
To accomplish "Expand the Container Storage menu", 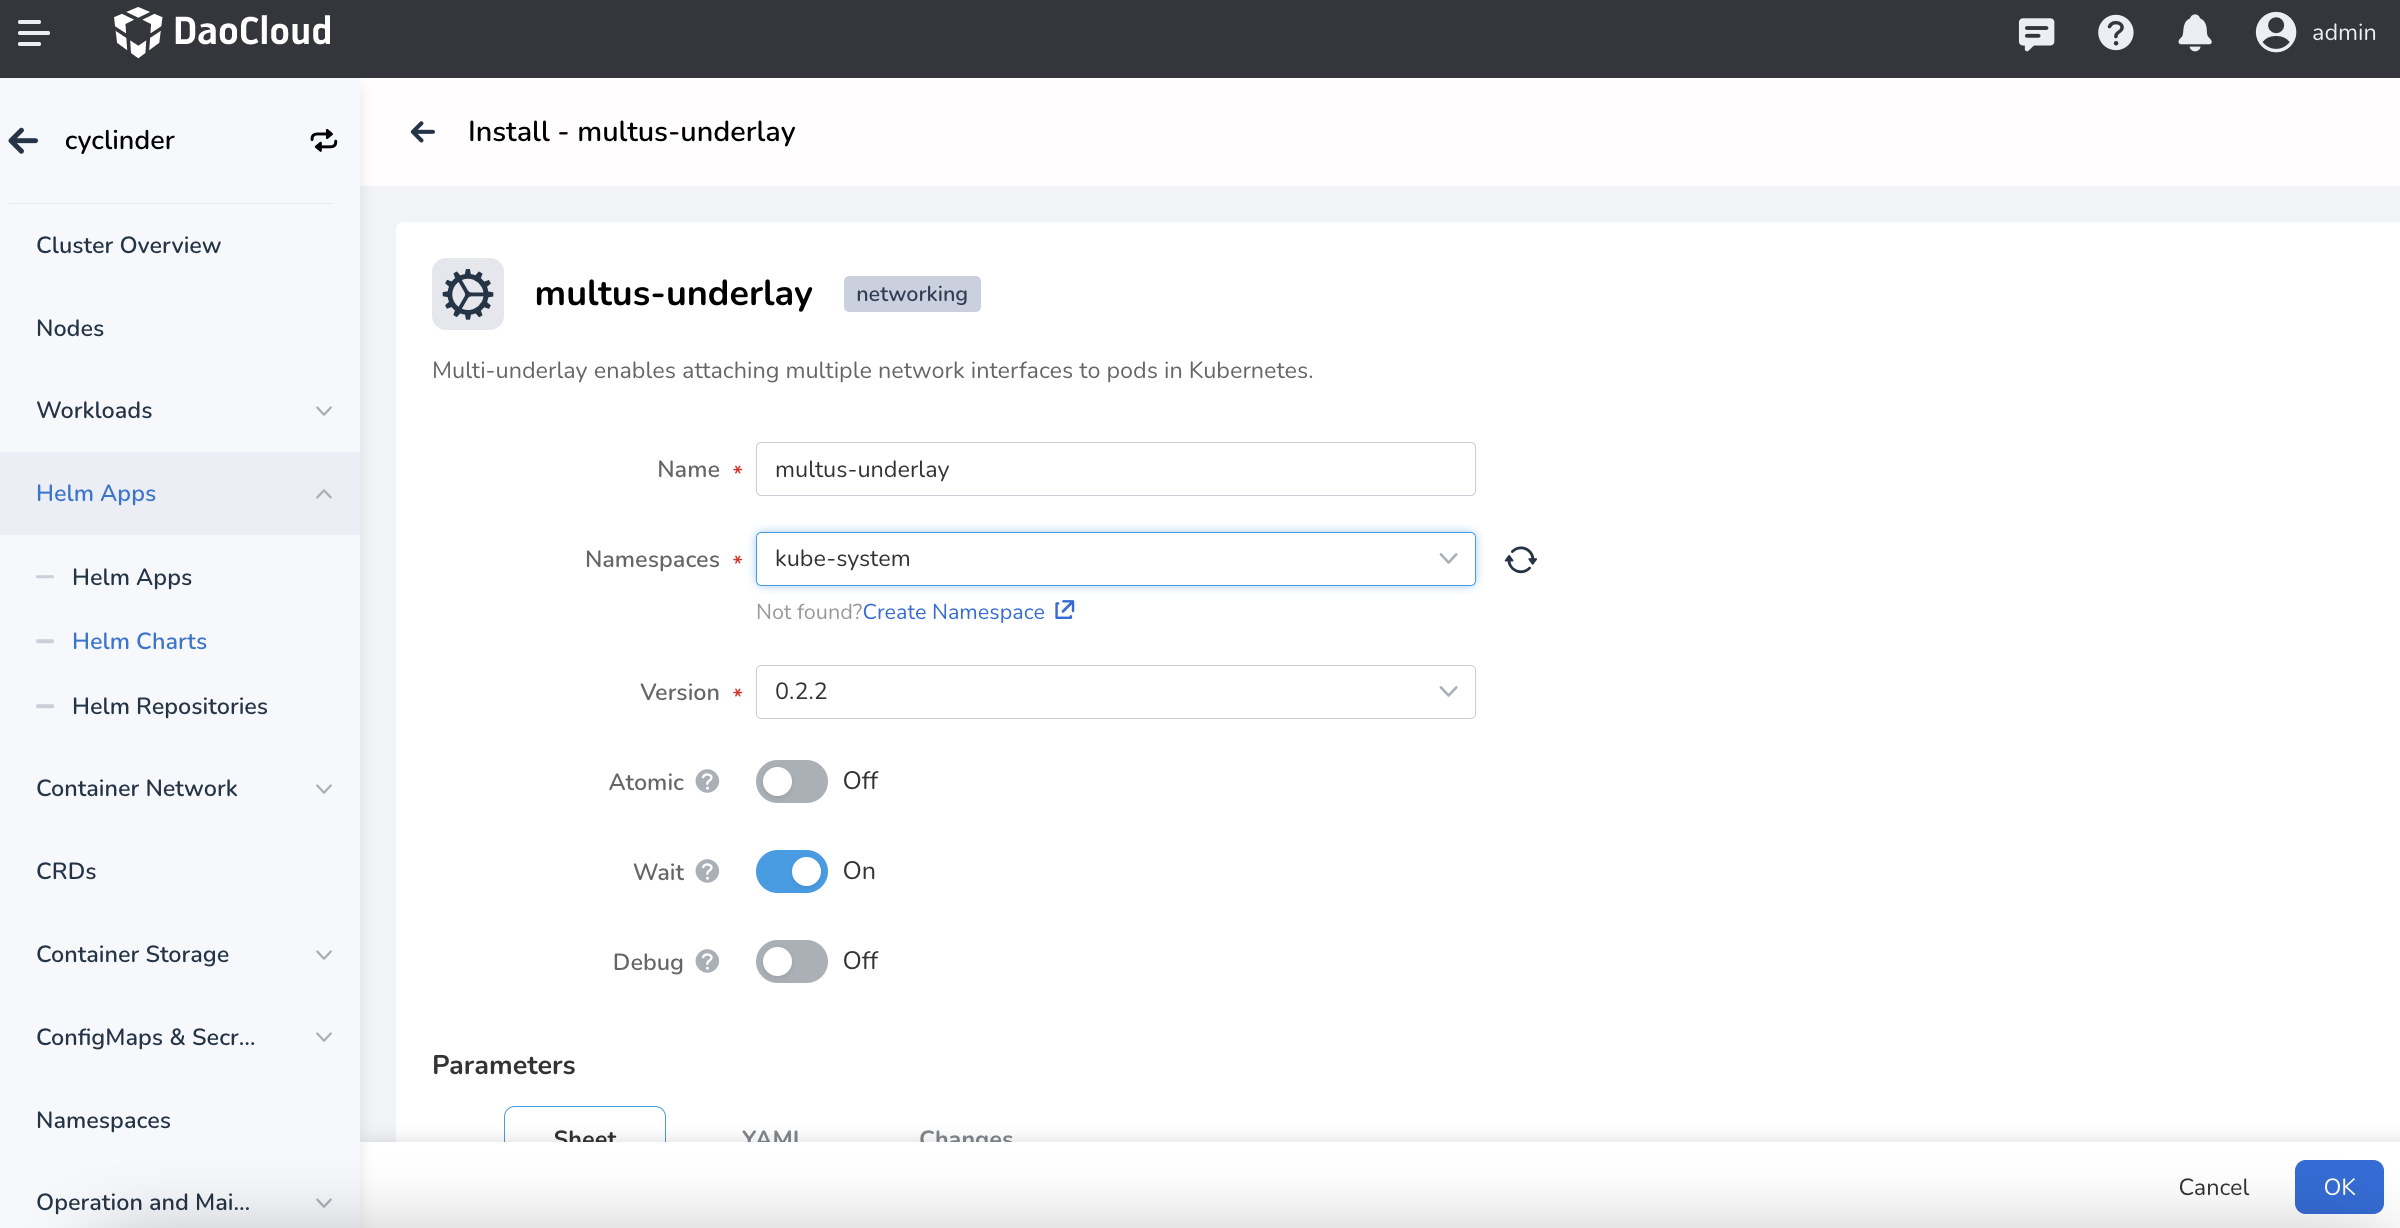I will tap(180, 955).
